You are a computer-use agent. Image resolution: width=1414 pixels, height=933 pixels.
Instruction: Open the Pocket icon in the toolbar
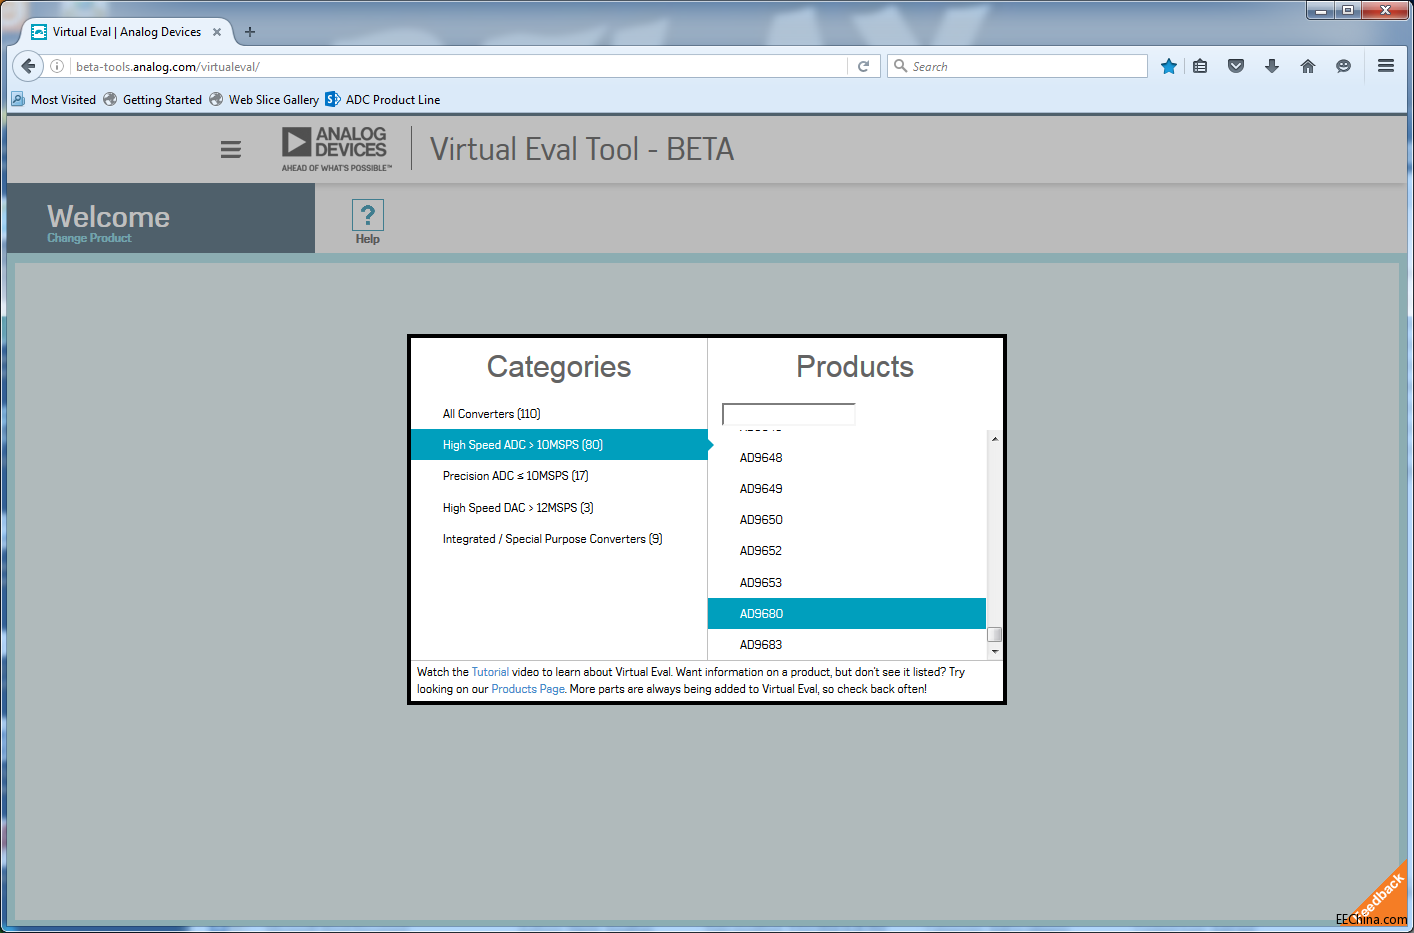[x=1236, y=66]
